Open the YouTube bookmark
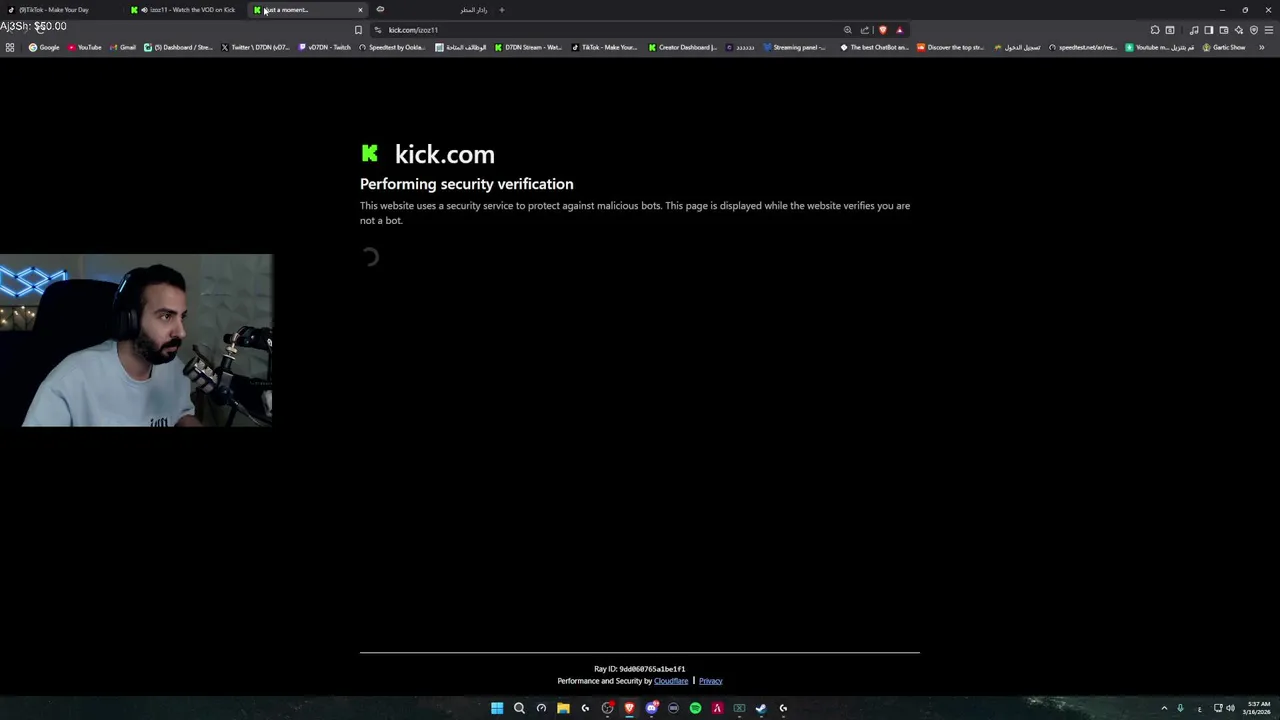Image resolution: width=1280 pixels, height=720 pixels. tap(85, 47)
